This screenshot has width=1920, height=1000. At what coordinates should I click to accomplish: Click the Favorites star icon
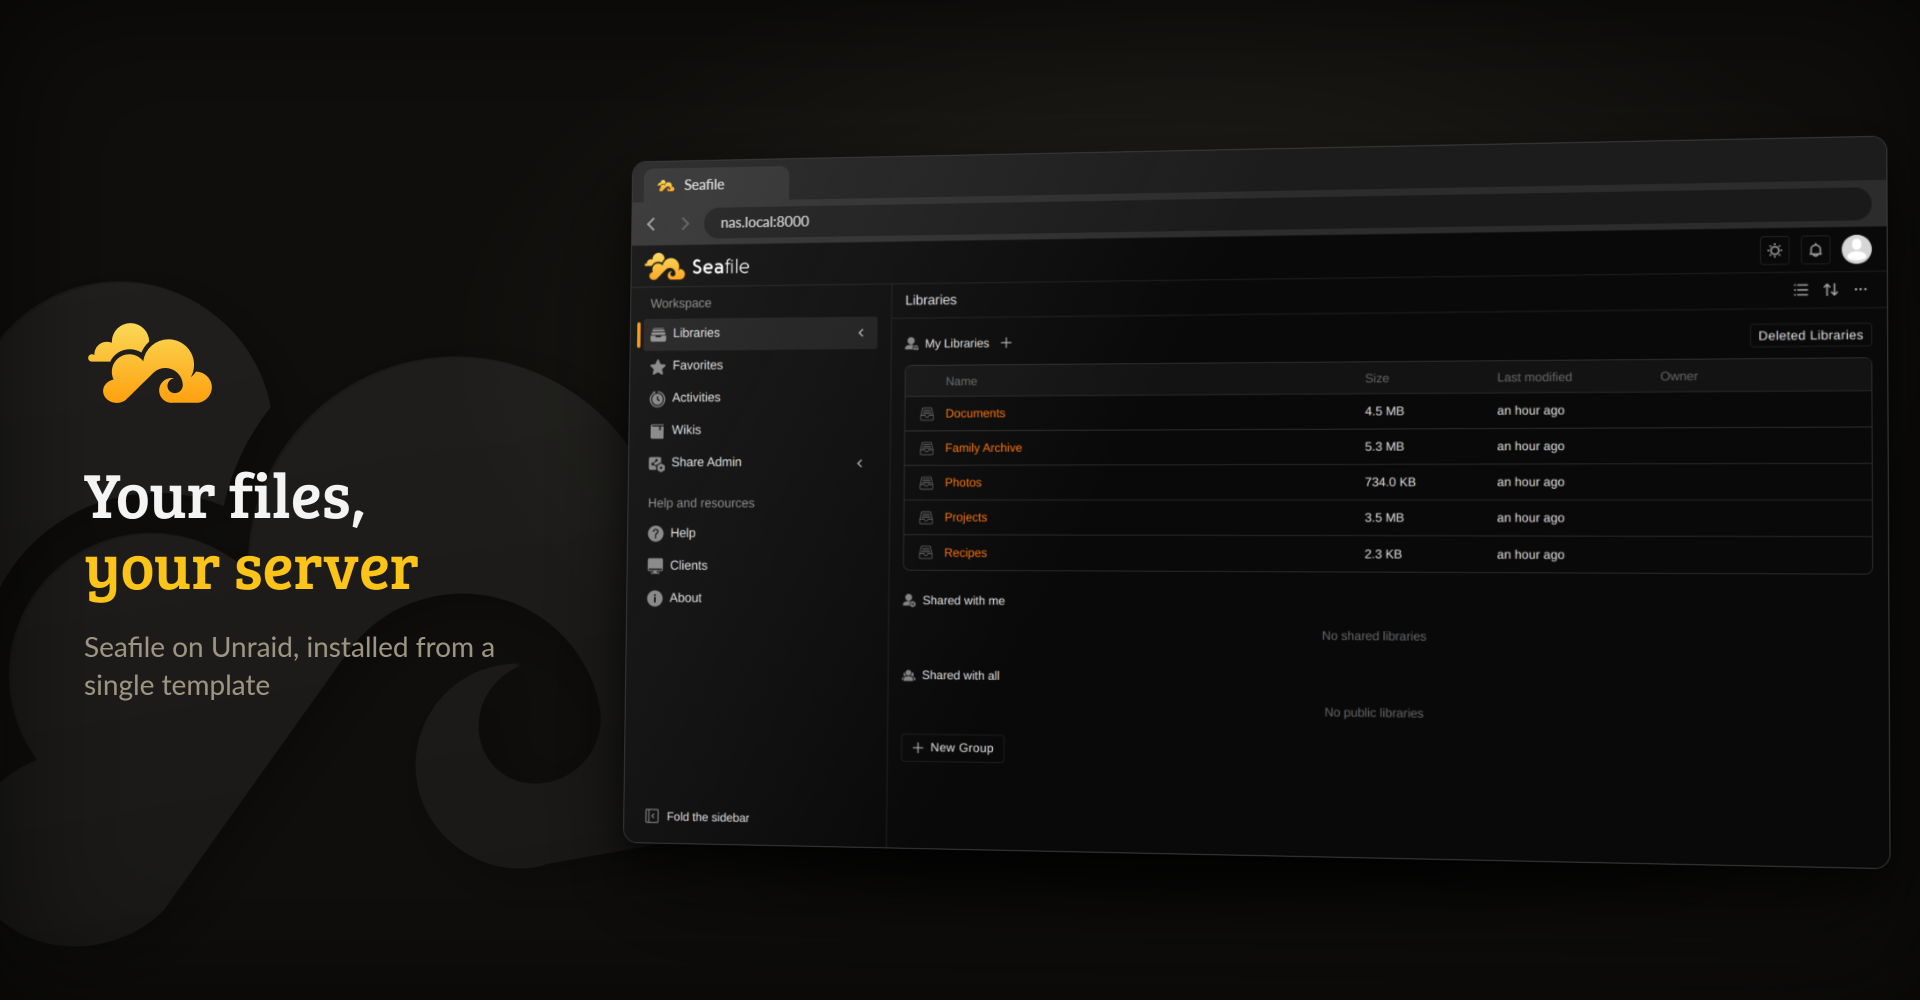coord(657,367)
